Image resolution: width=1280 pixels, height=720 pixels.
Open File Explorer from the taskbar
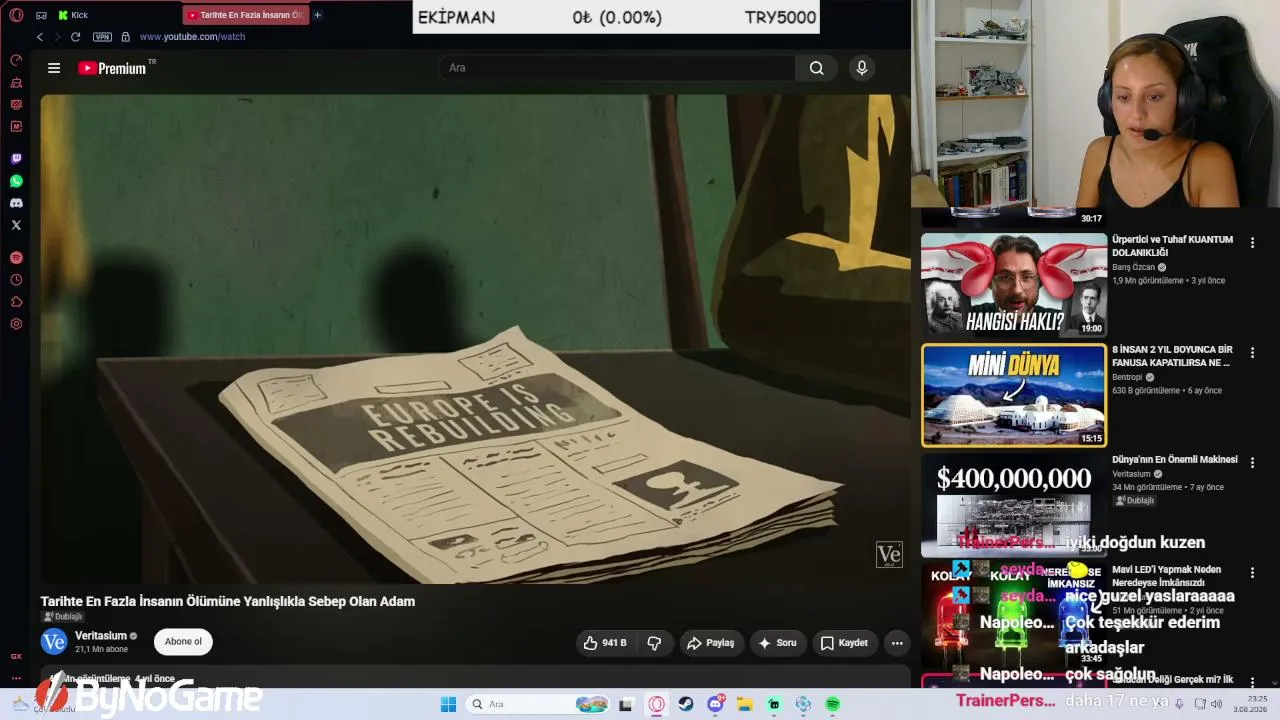click(x=745, y=704)
